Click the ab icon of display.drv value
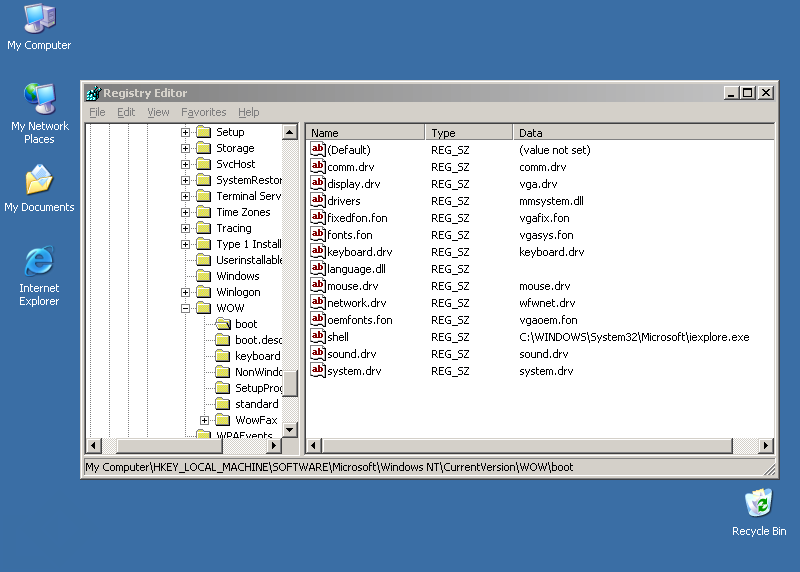 (x=318, y=183)
